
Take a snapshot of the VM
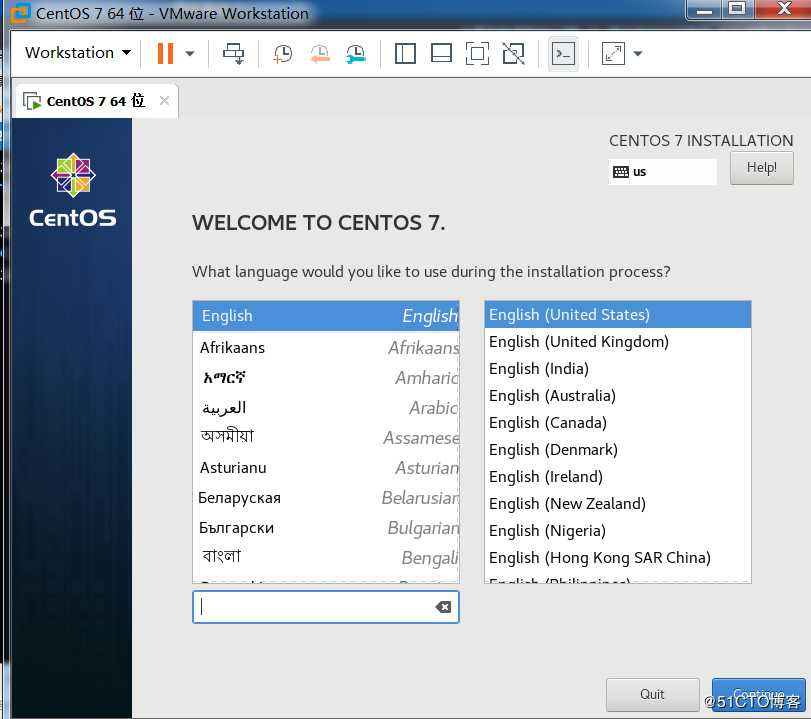pos(282,53)
